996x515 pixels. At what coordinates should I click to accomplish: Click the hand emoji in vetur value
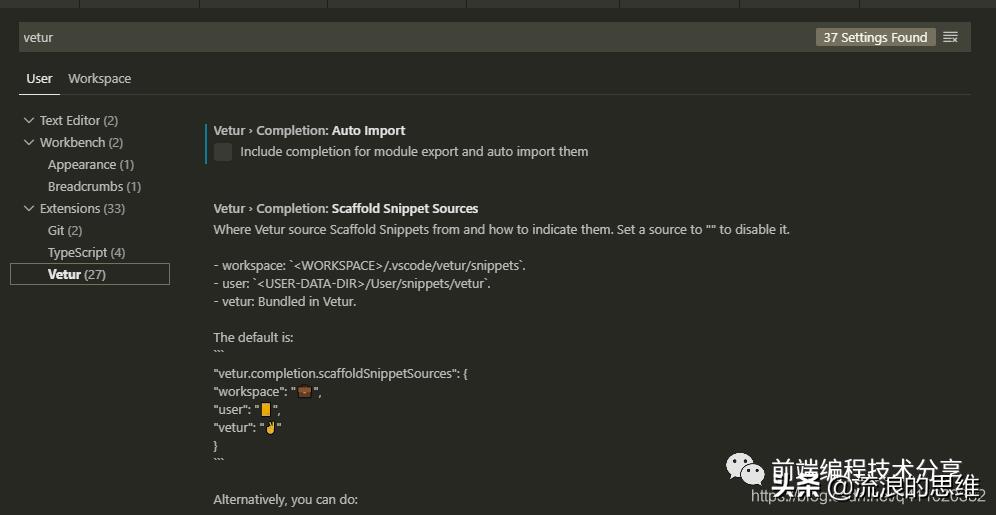[x=270, y=428]
